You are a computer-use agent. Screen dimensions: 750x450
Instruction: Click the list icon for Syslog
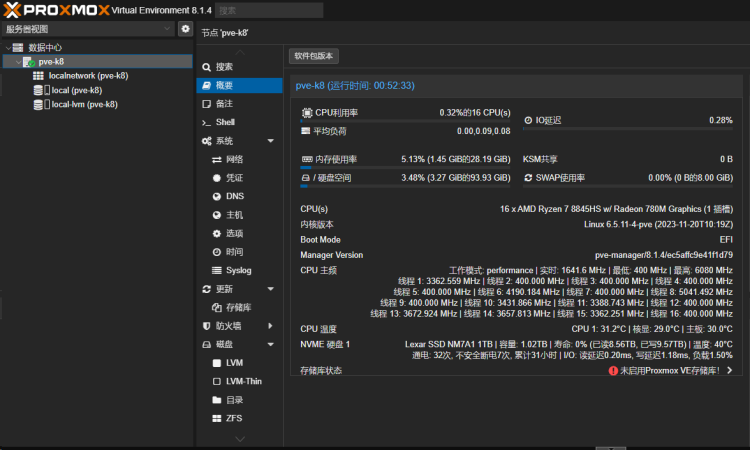[x=217, y=270]
